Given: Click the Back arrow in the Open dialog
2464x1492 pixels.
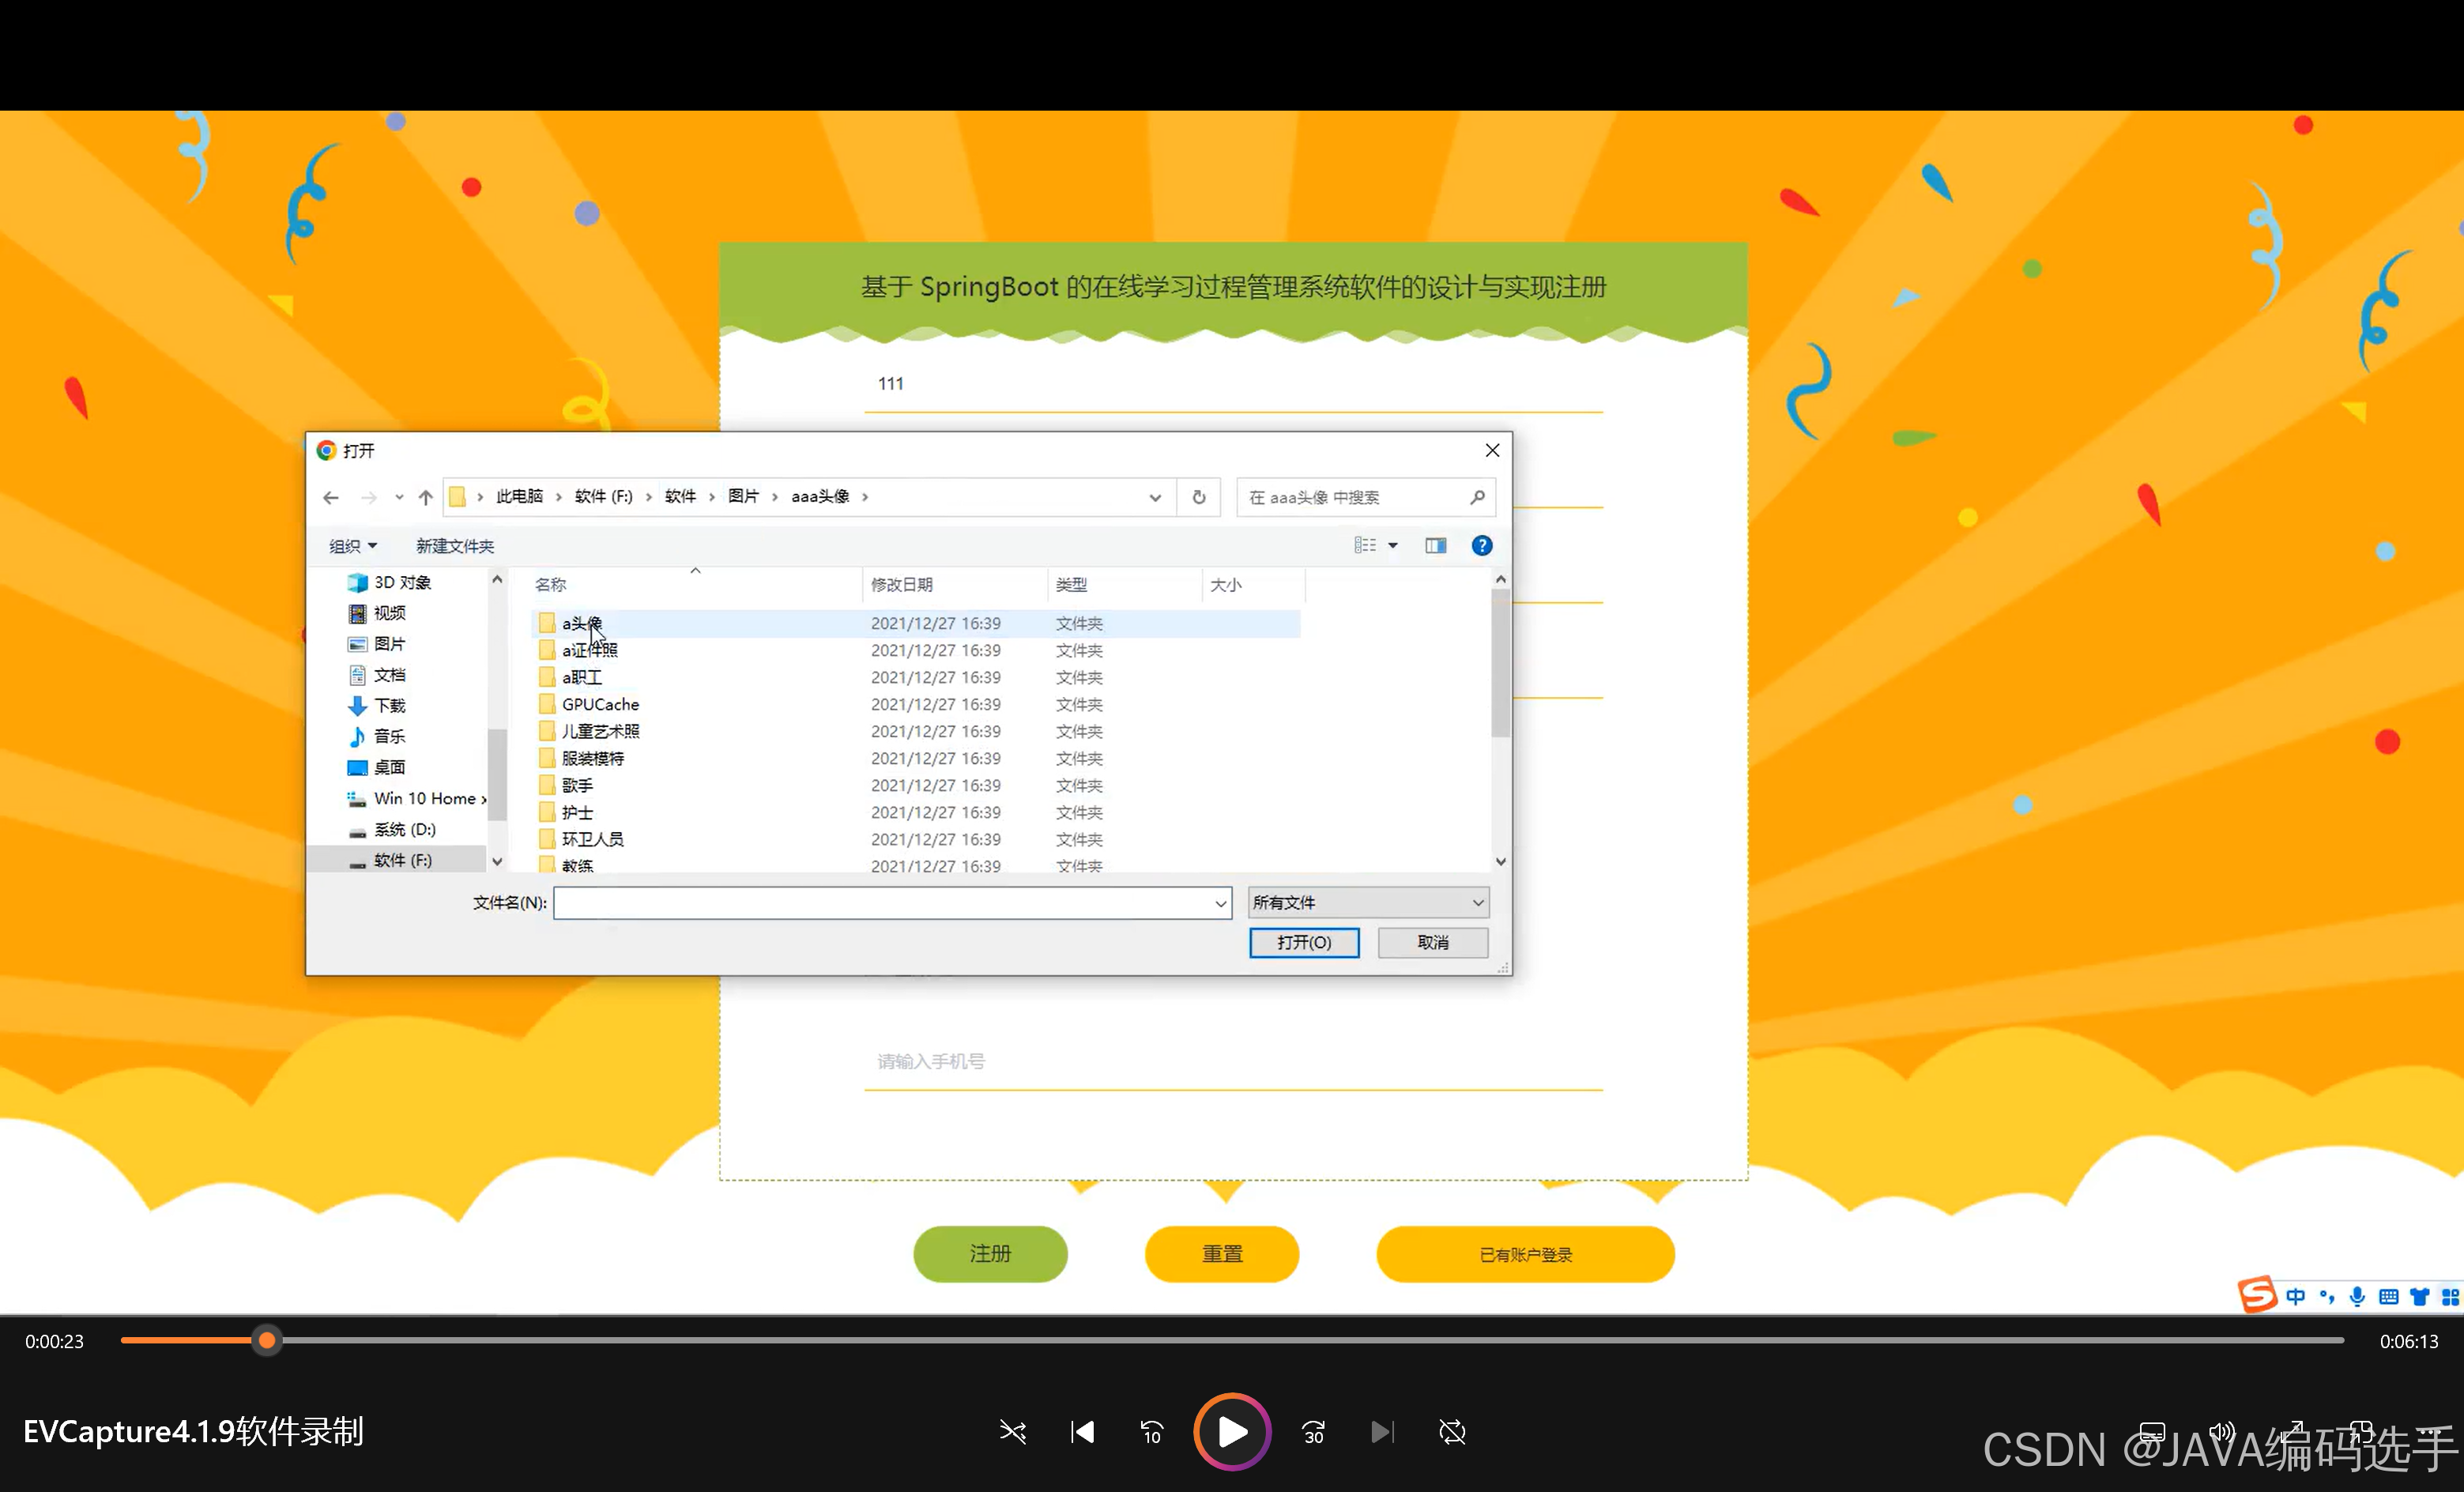Looking at the screenshot, I should coord(331,497).
